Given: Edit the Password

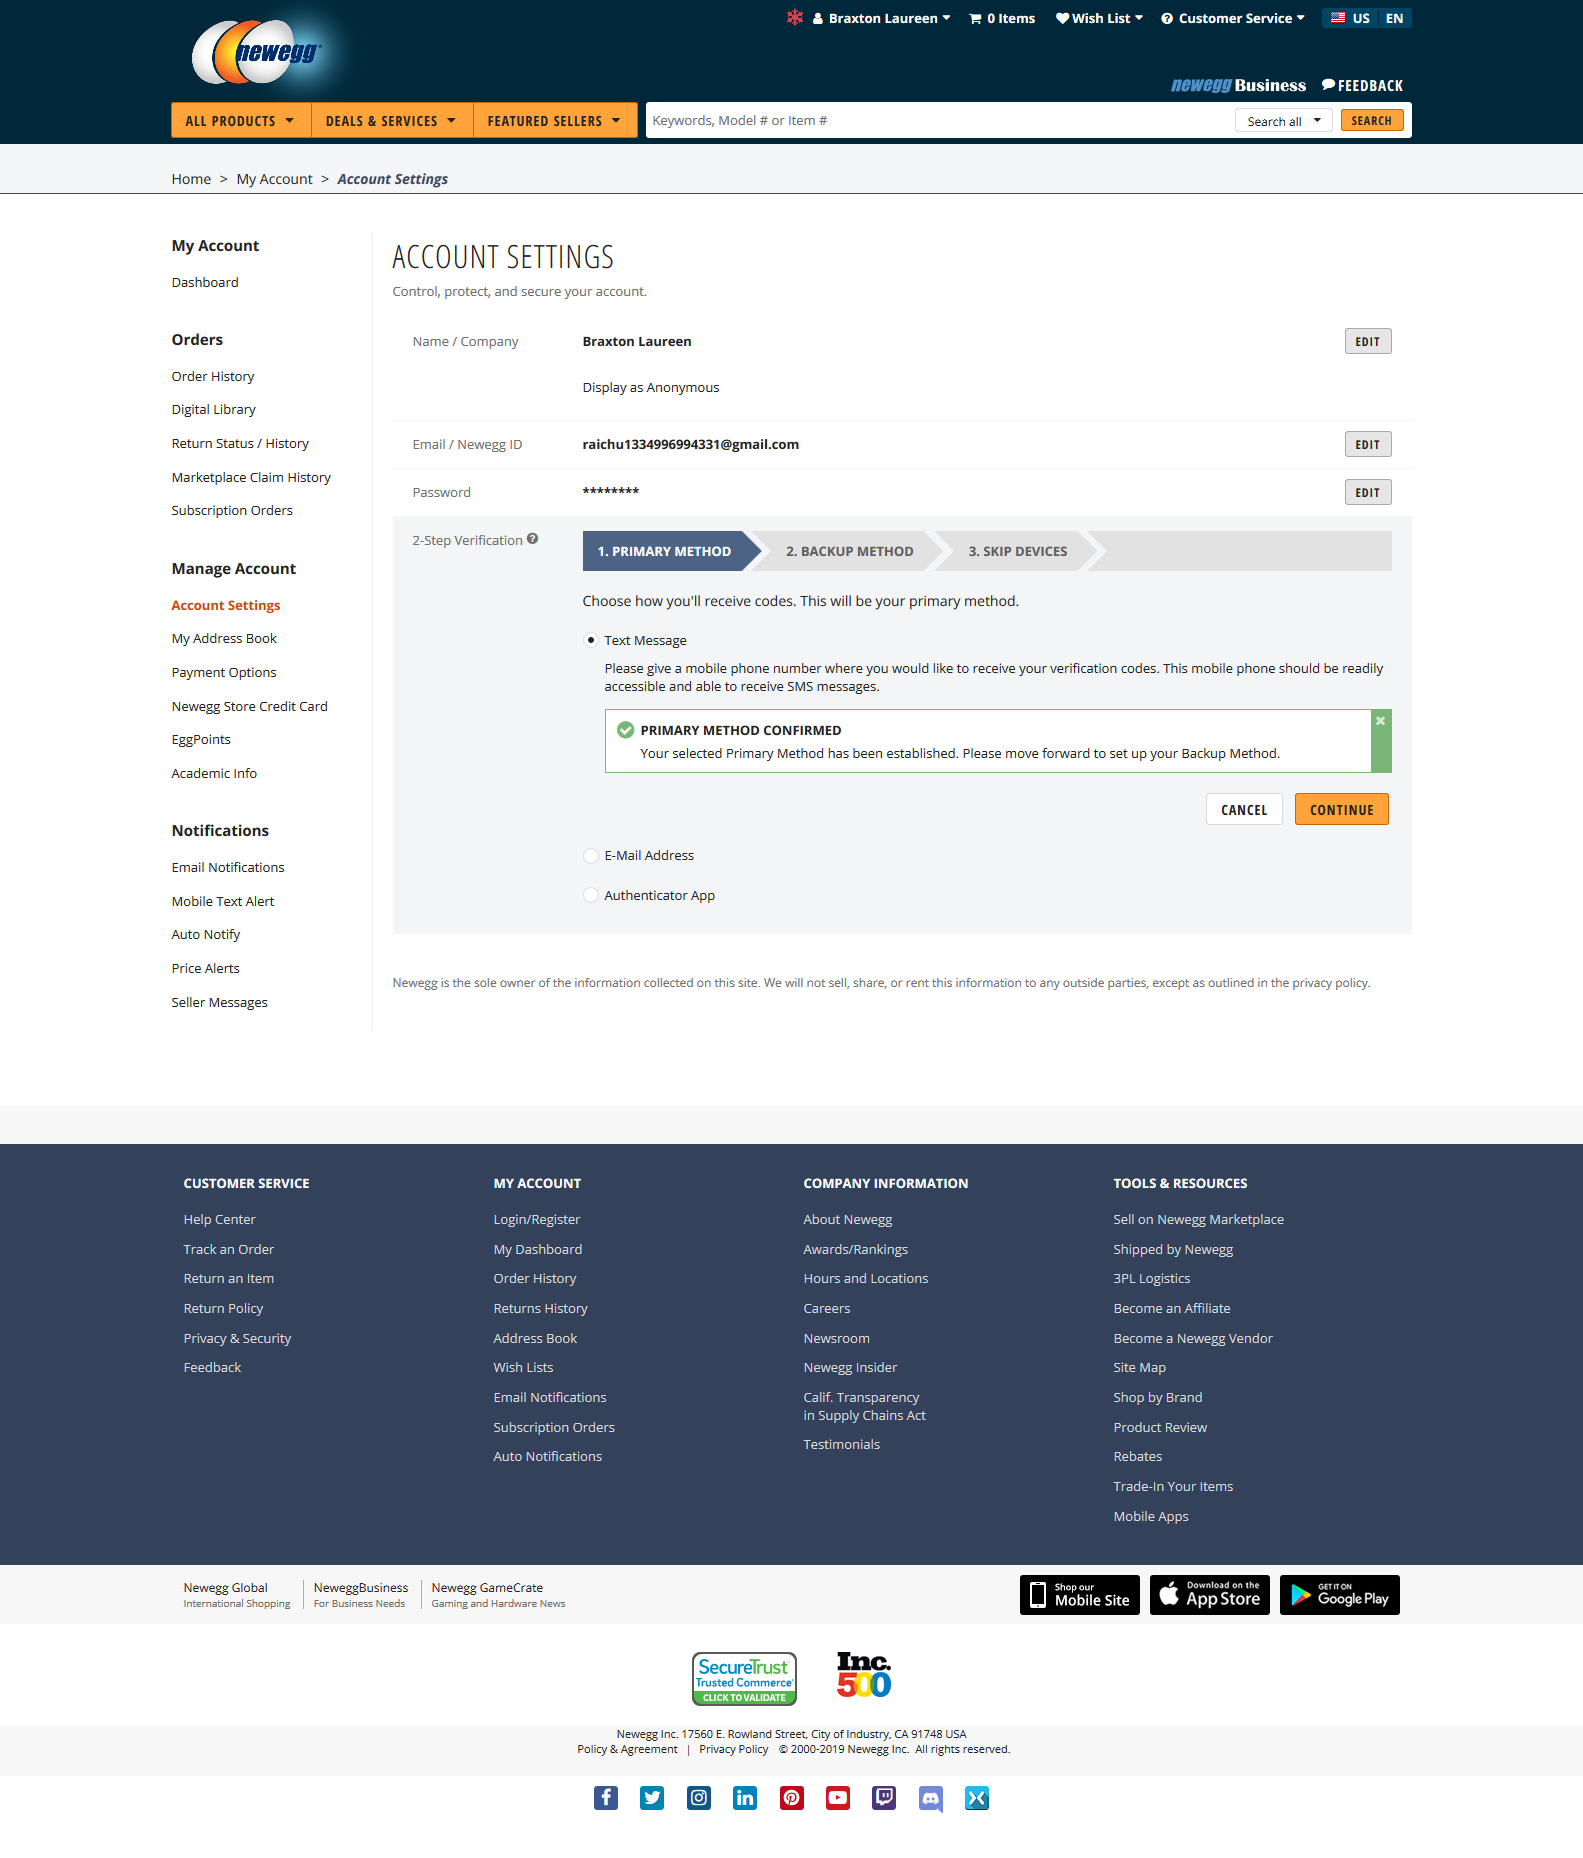Looking at the screenshot, I should pyautogui.click(x=1368, y=493).
